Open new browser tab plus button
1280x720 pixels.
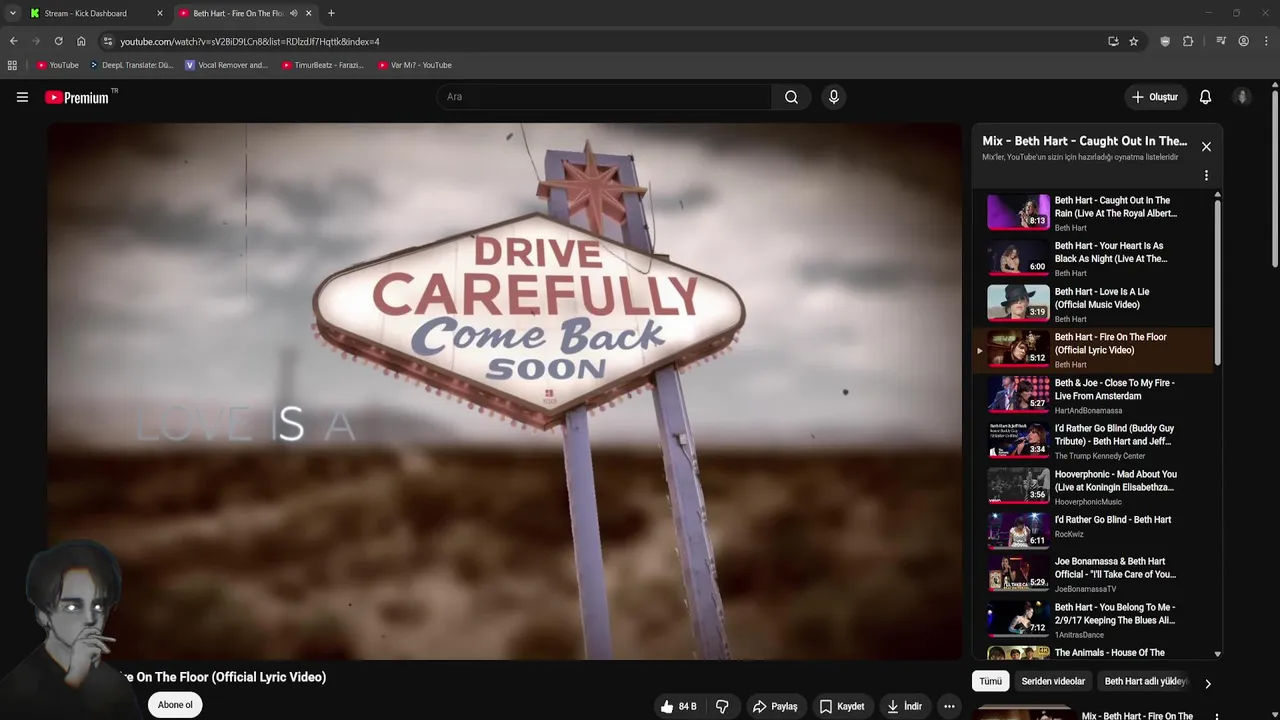point(331,13)
